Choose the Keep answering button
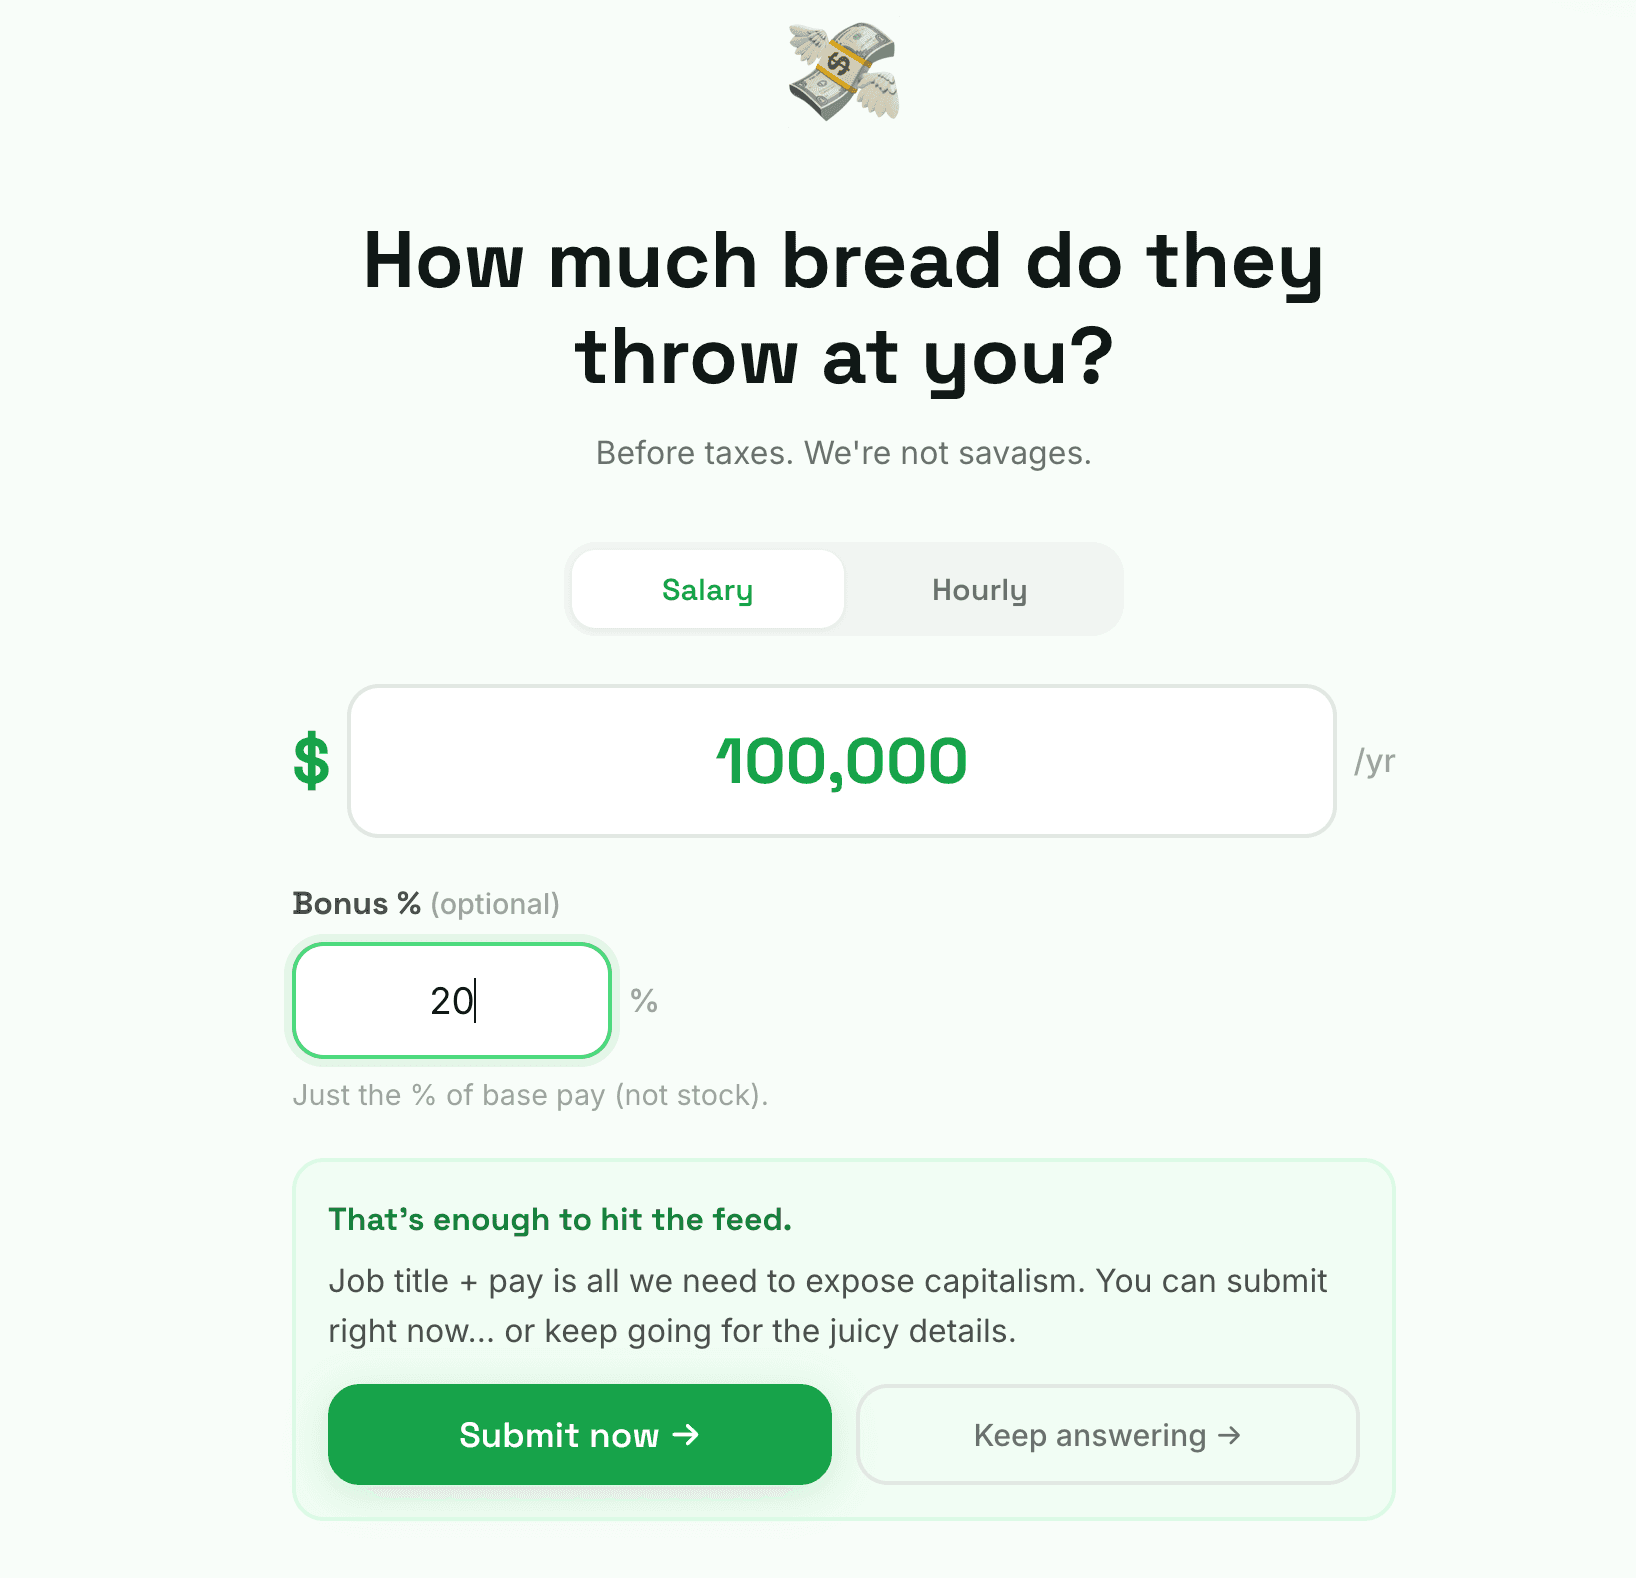The height and width of the screenshot is (1578, 1636). [x=1107, y=1435]
